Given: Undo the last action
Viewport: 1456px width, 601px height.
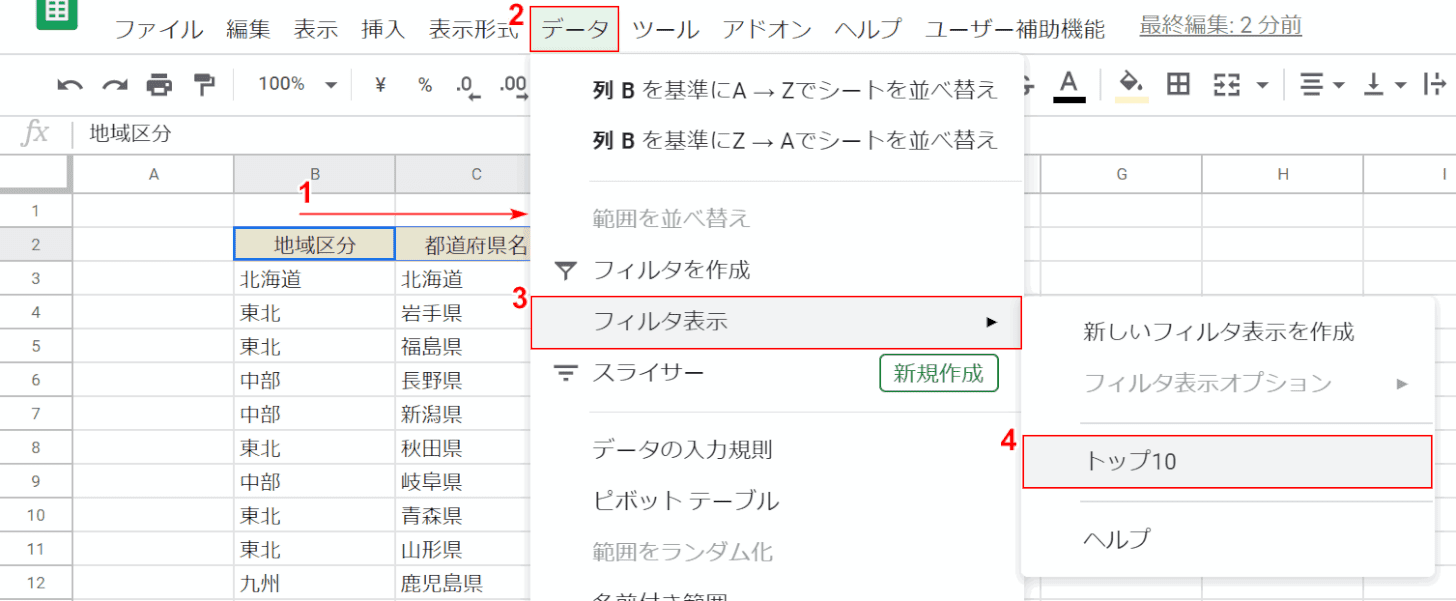Looking at the screenshot, I should [x=70, y=86].
